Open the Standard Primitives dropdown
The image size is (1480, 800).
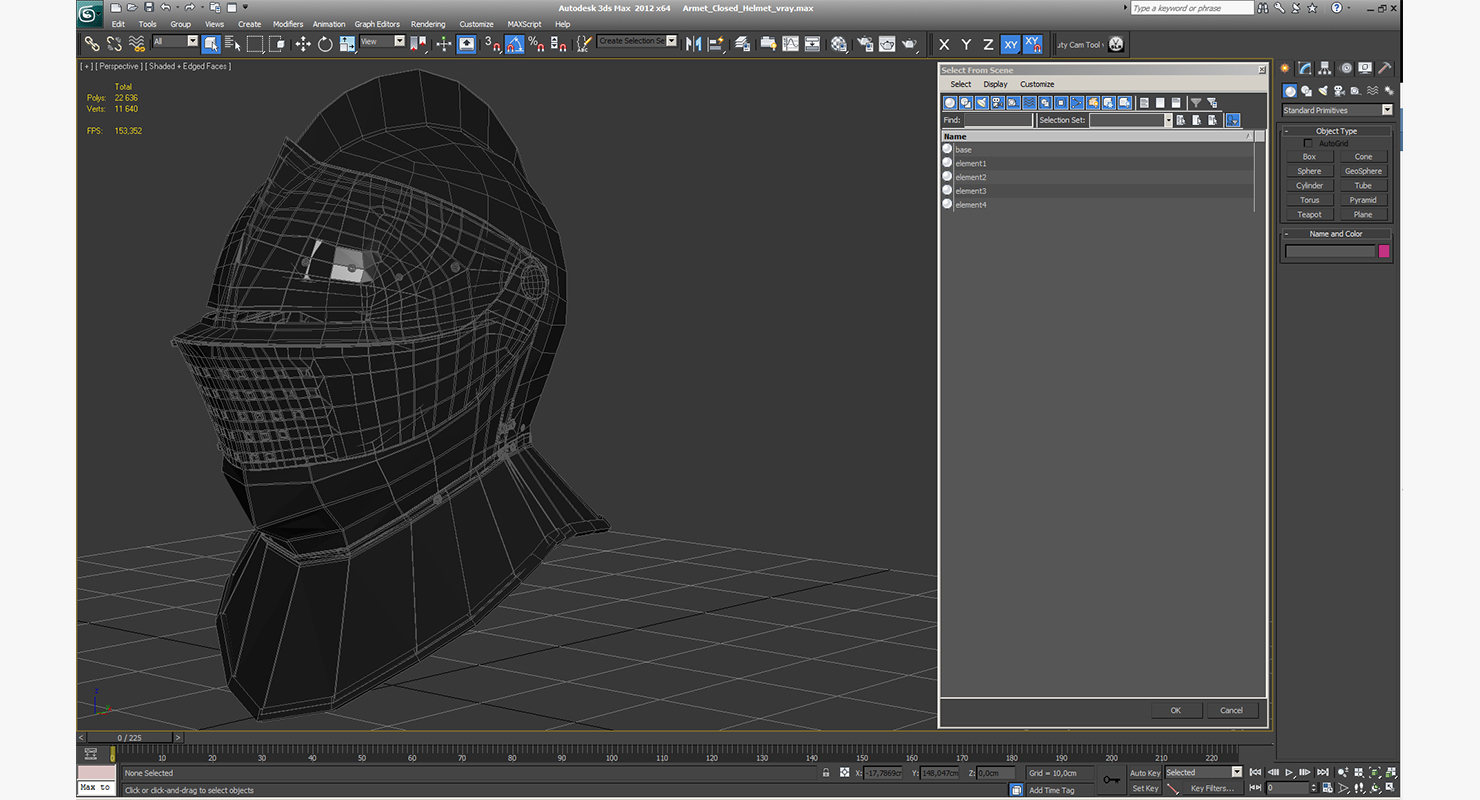pyautogui.click(x=1337, y=110)
